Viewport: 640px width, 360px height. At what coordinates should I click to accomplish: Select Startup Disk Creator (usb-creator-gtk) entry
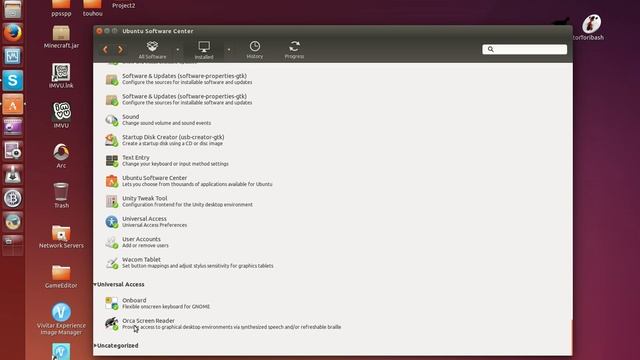click(173, 137)
